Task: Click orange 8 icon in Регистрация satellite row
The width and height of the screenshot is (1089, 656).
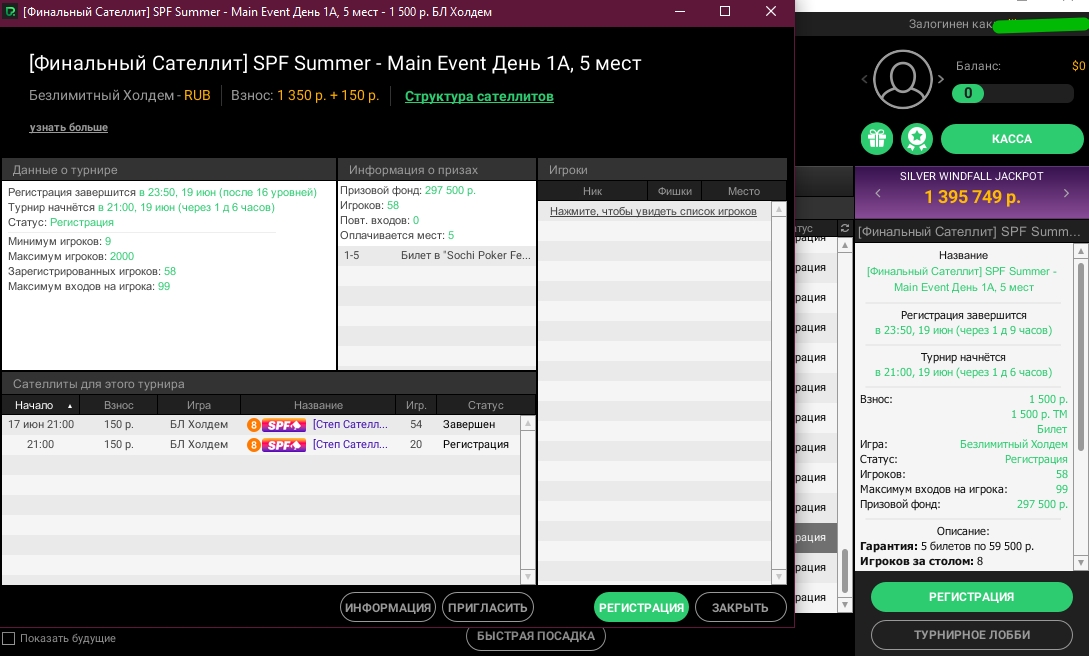Action: tap(253, 445)
